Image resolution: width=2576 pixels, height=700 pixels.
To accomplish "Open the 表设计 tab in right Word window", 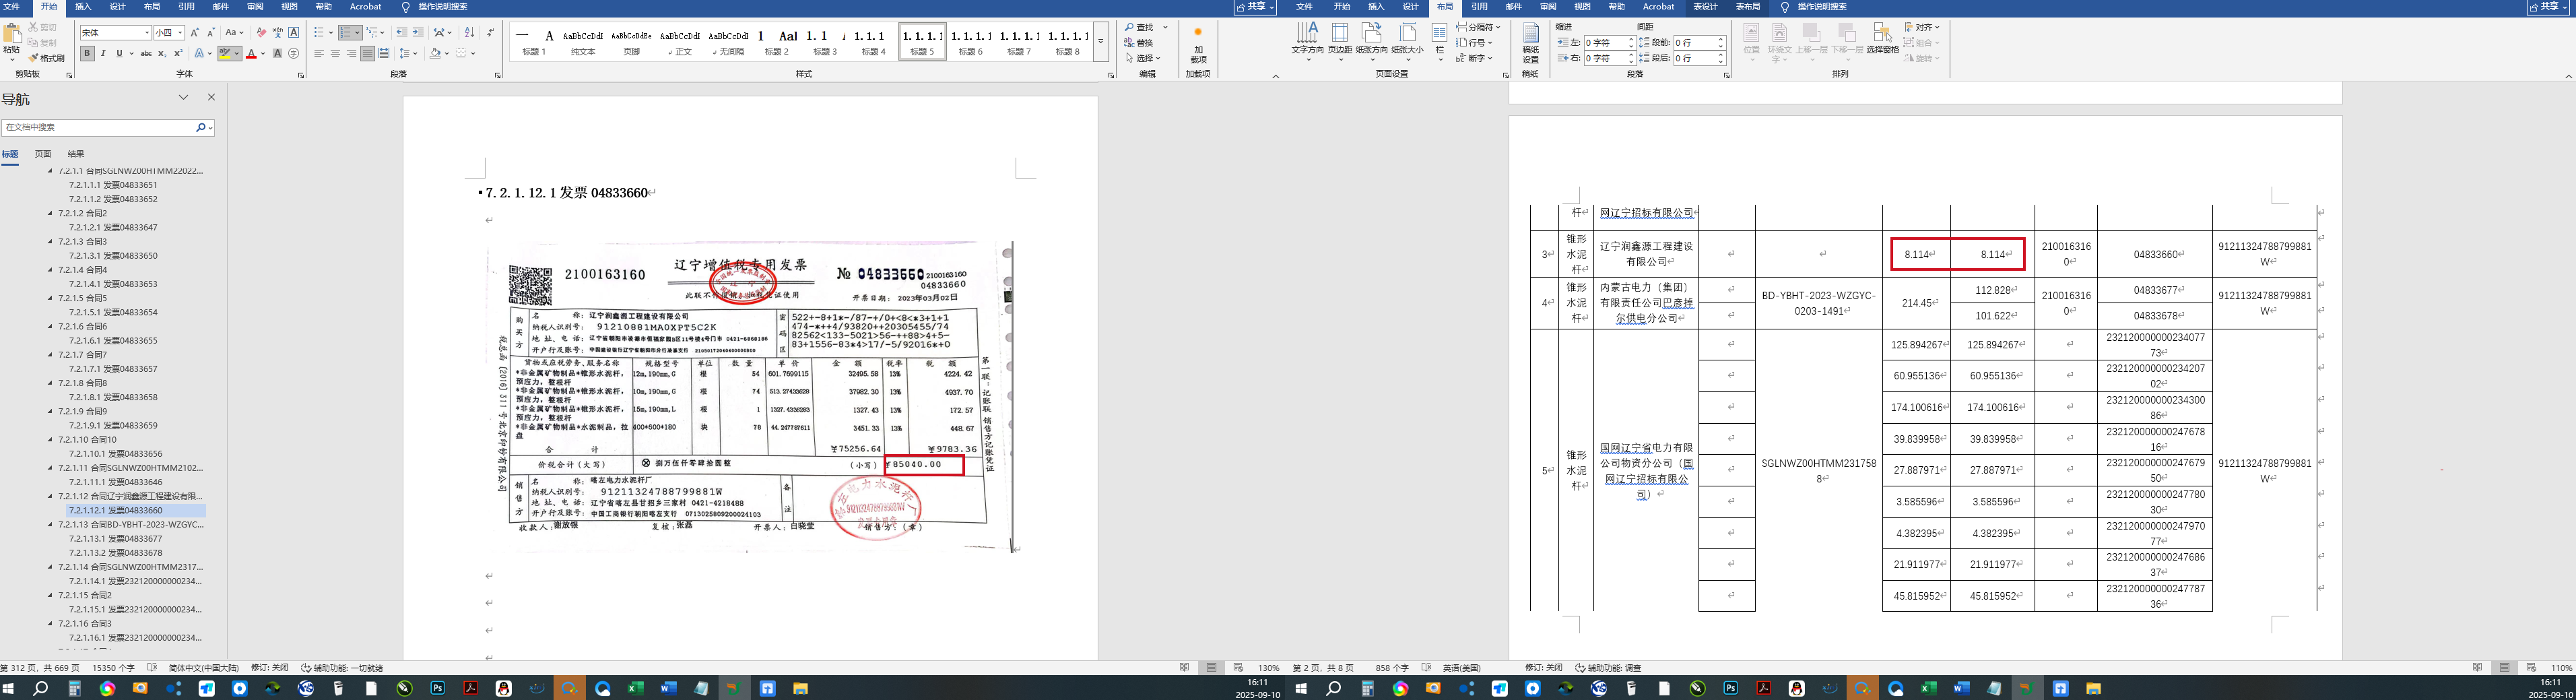I will pos(1705,7).
